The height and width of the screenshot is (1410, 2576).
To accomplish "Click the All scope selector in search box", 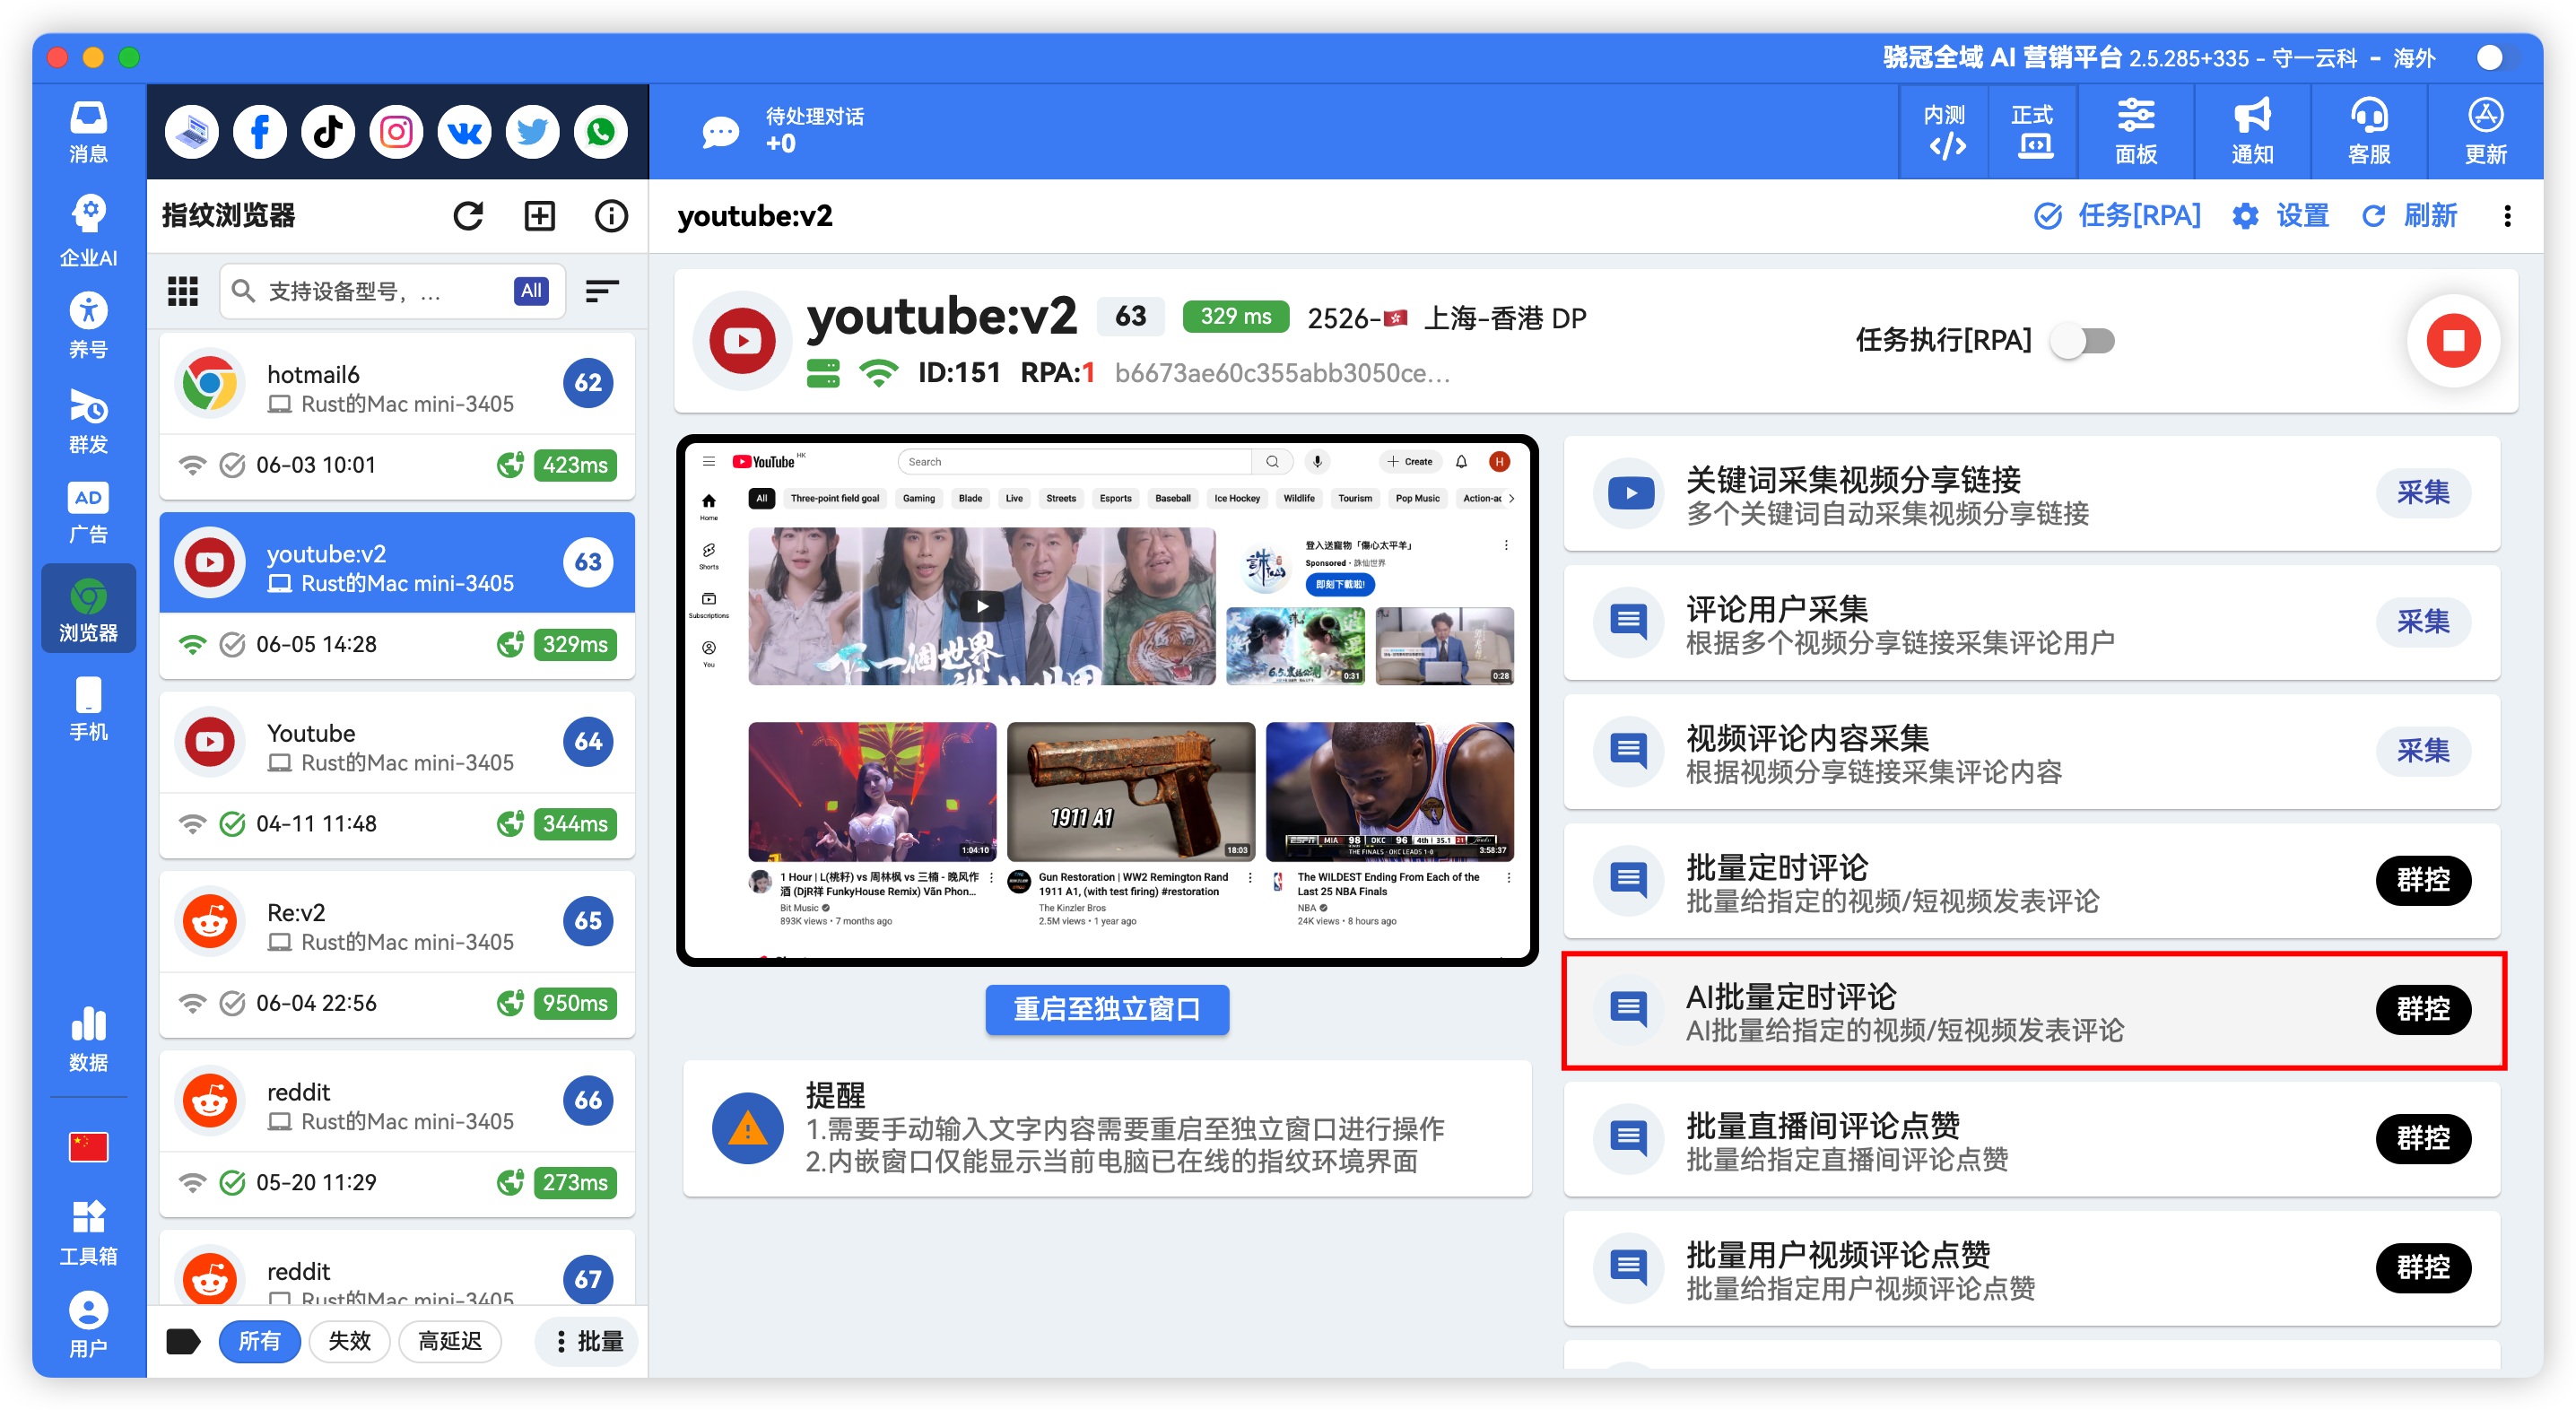I will (531, 291).
